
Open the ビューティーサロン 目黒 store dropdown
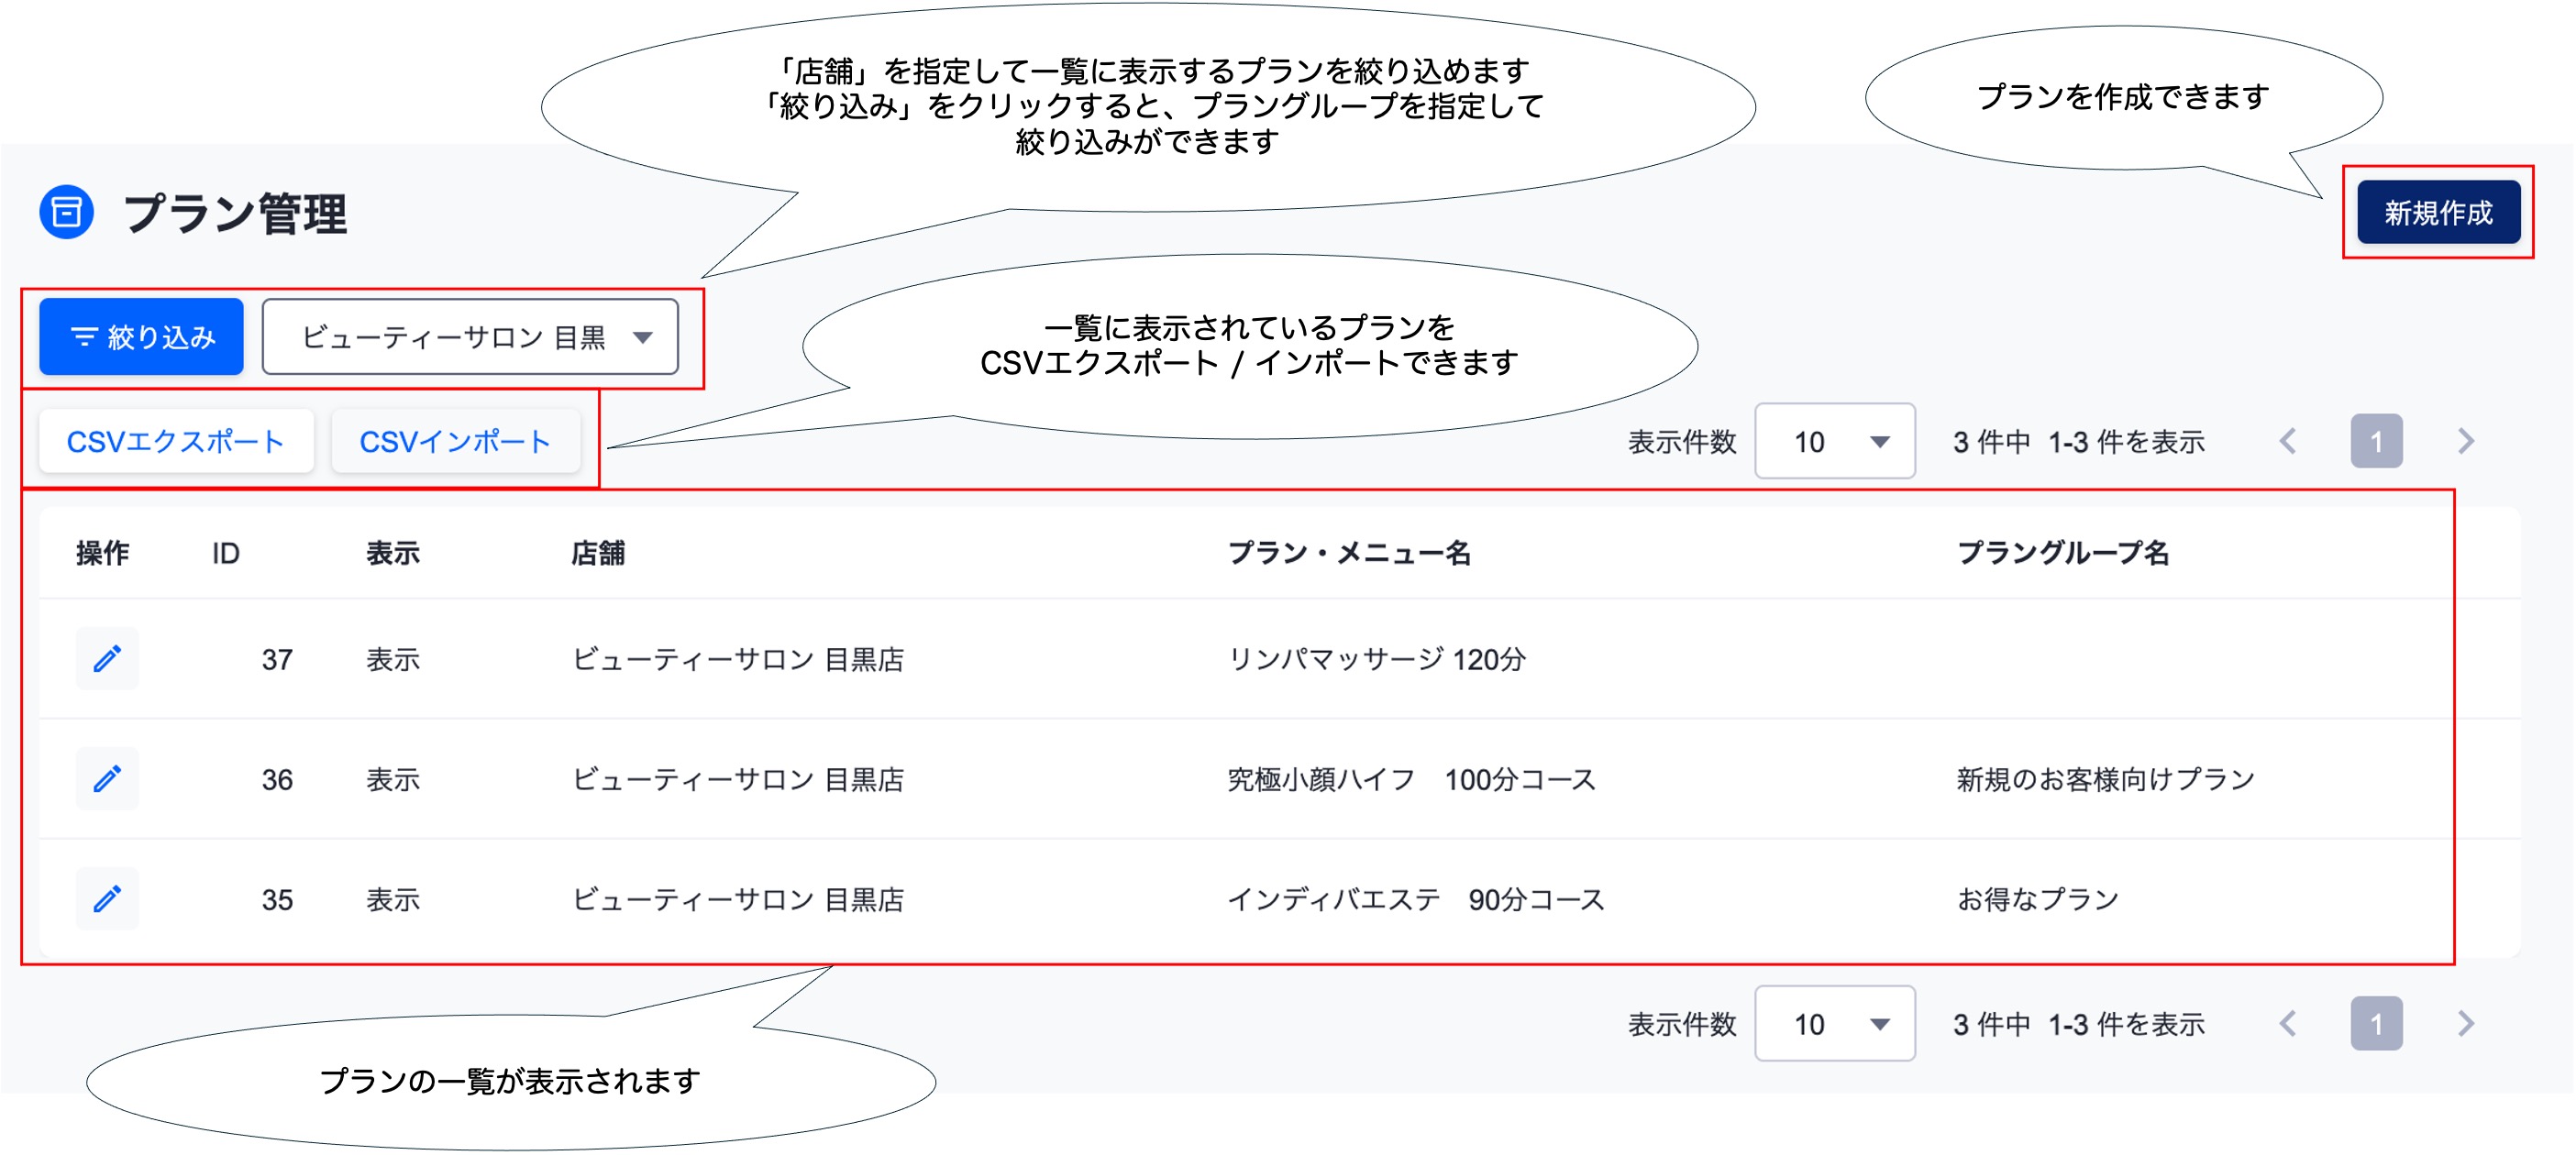(x=470, y=337)
